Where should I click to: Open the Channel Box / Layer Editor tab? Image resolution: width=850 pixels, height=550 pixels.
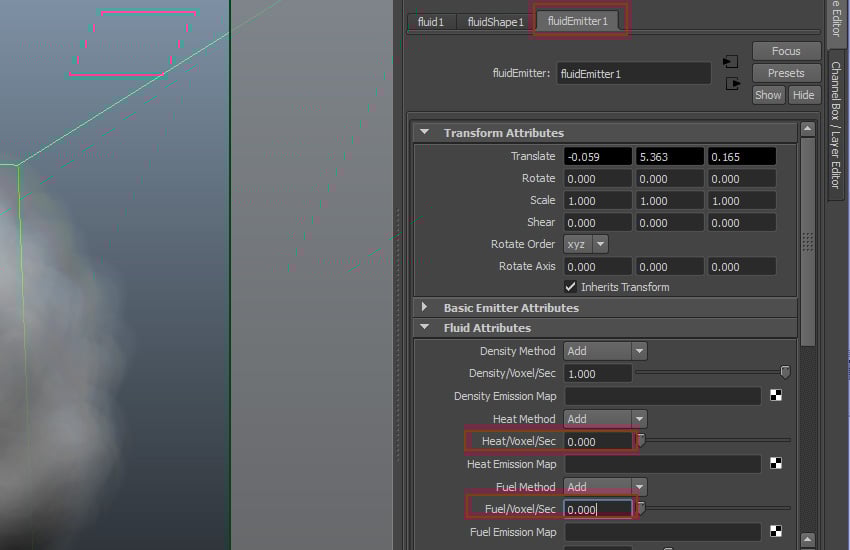[836, 125]
